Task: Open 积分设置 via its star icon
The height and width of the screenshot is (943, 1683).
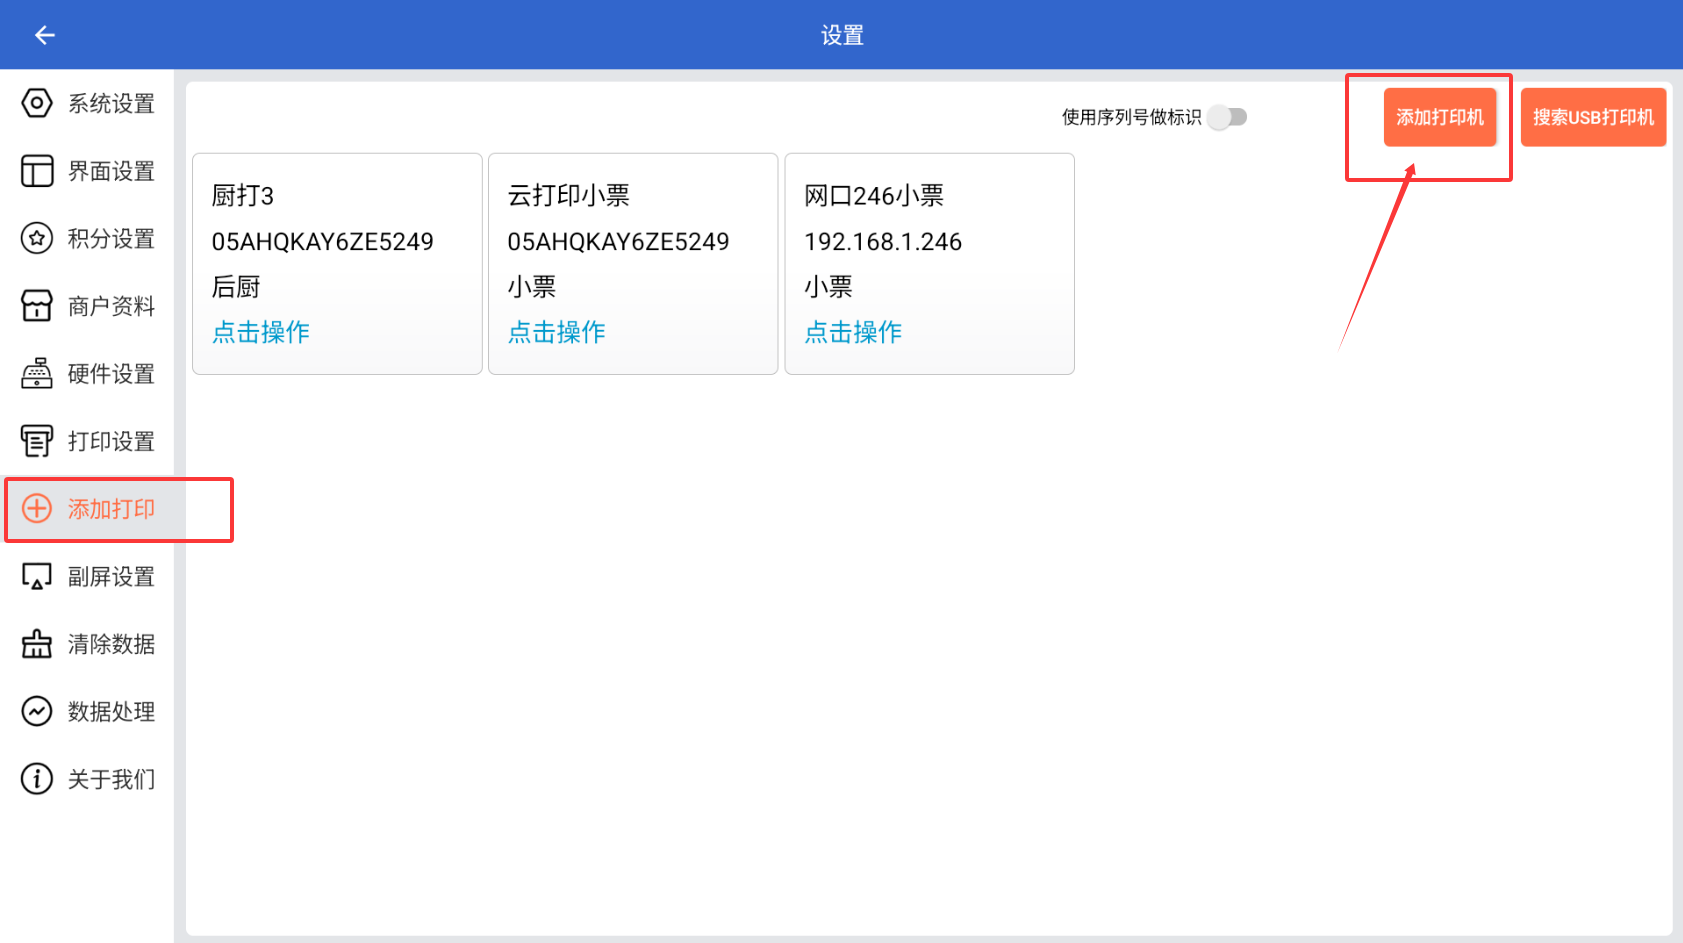Action: (37, 238)
